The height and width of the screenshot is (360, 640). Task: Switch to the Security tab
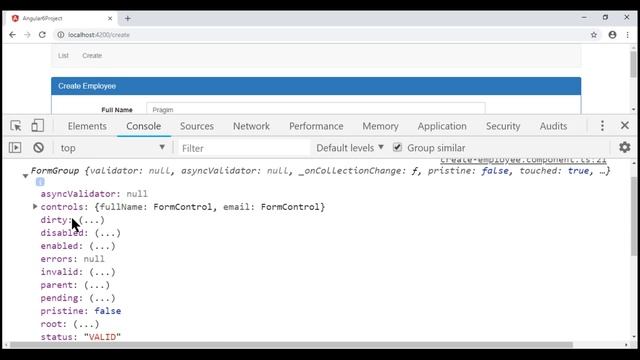point(503,126)
